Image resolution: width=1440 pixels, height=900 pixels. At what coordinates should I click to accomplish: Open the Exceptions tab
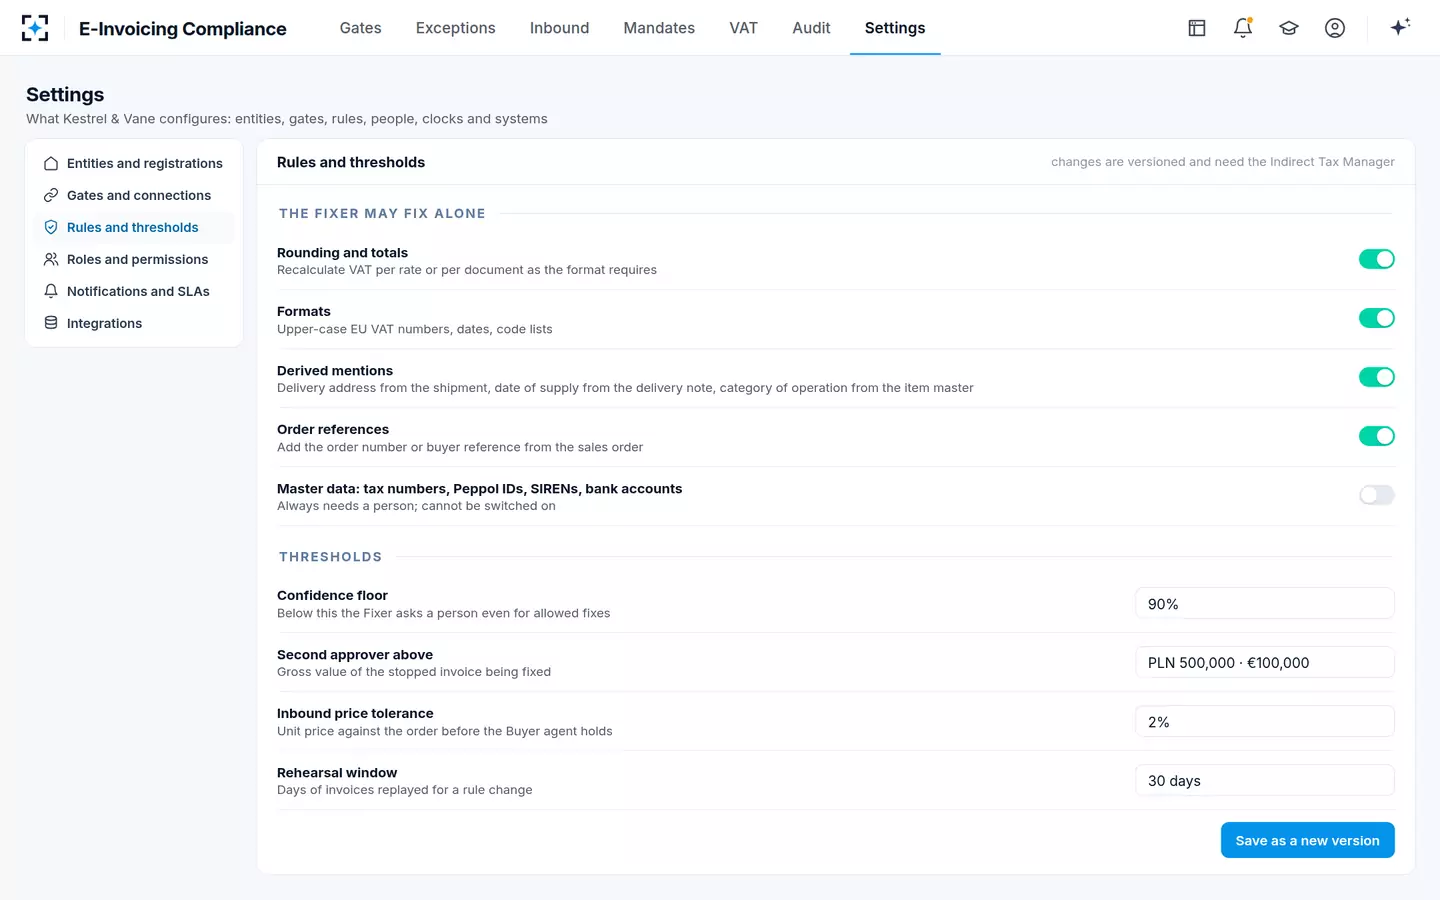455,28
